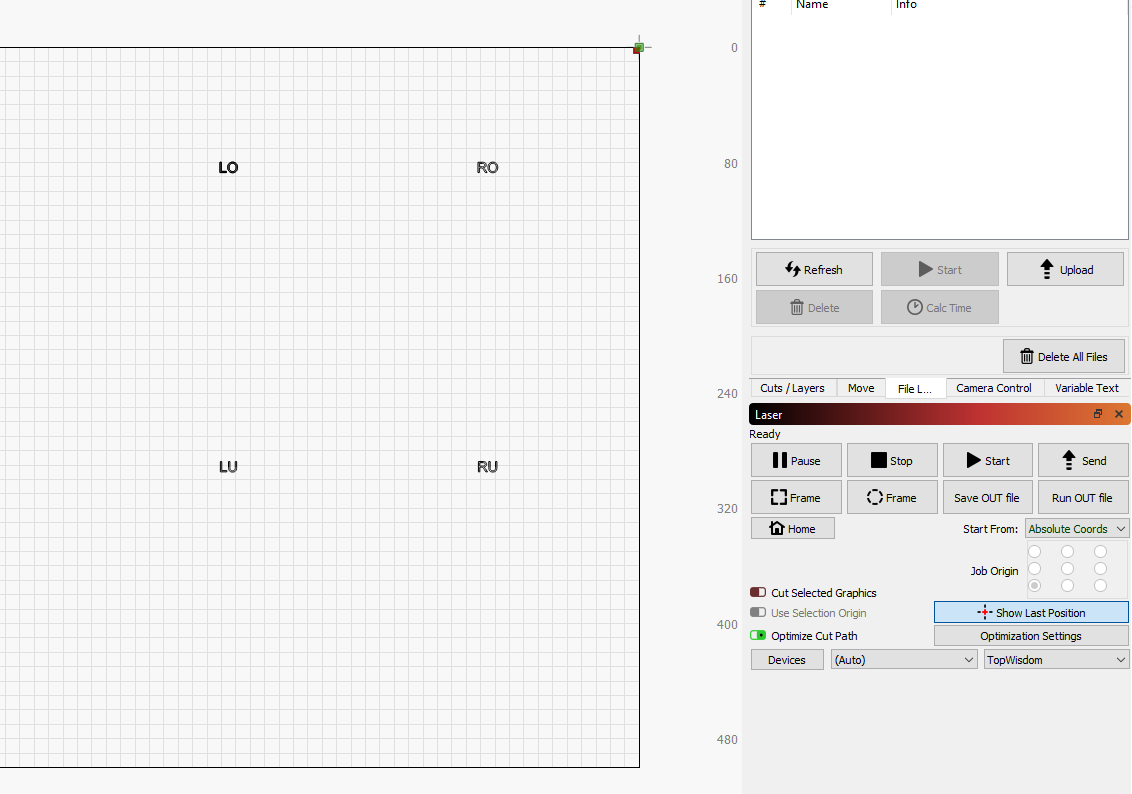Select the LO text on canvas
Image resolution: width=1132 pixels, height=794 pixels.
pyautogui.click(x=228, y=167)
